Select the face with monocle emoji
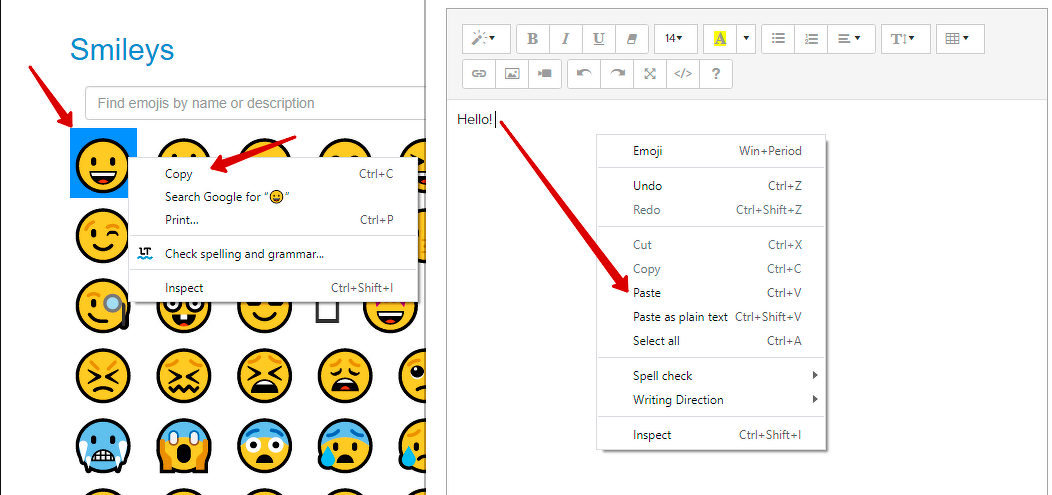This screenshot has height=495, width=1052. [102, 306]
